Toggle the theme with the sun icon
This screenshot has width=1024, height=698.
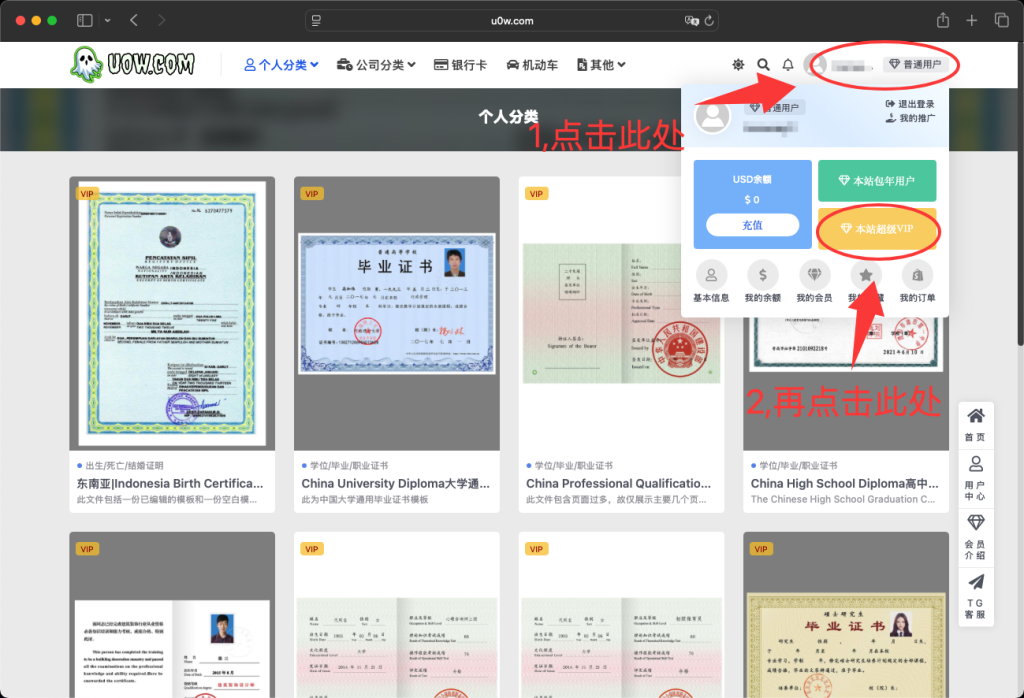[738, 65]
